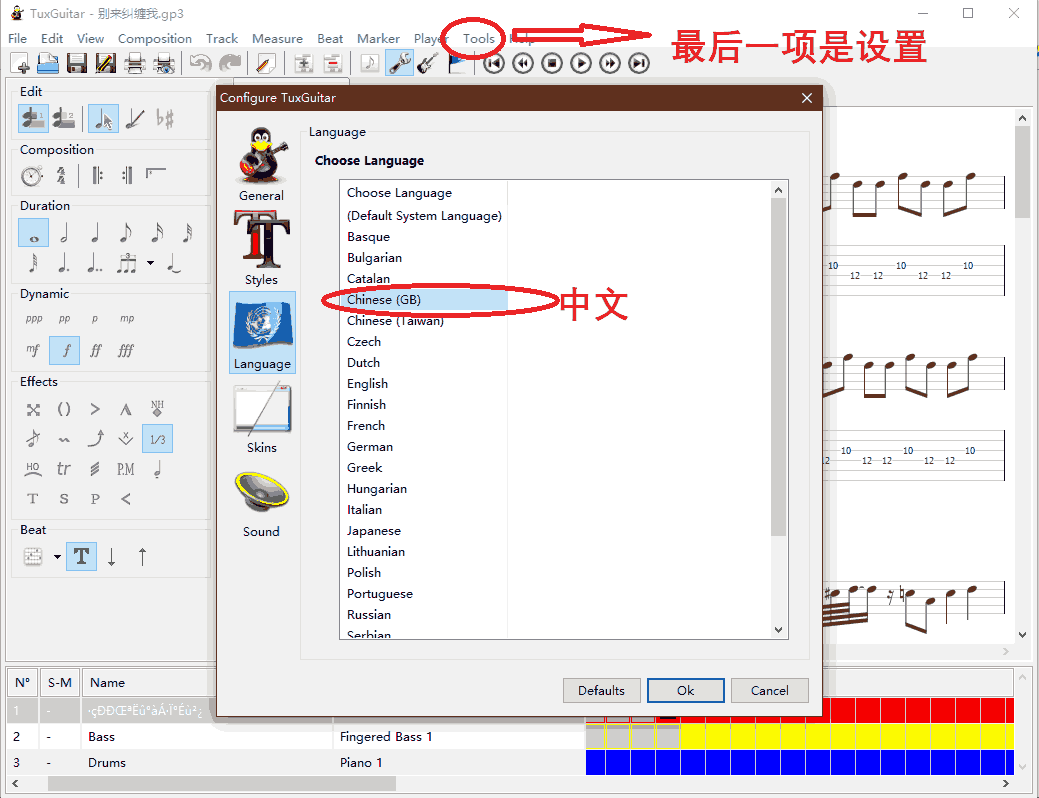The width and height of the screenshot is (1039, 798).
Task: Select English in the language list
Action: [367, 384]
